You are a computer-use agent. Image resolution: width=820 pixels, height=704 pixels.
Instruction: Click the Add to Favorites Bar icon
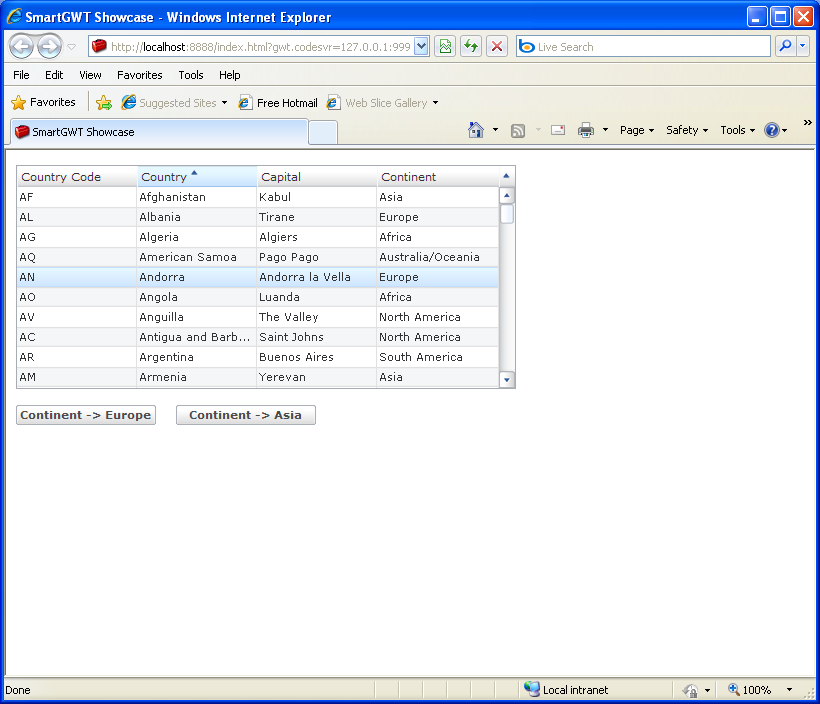click(104, 103)
